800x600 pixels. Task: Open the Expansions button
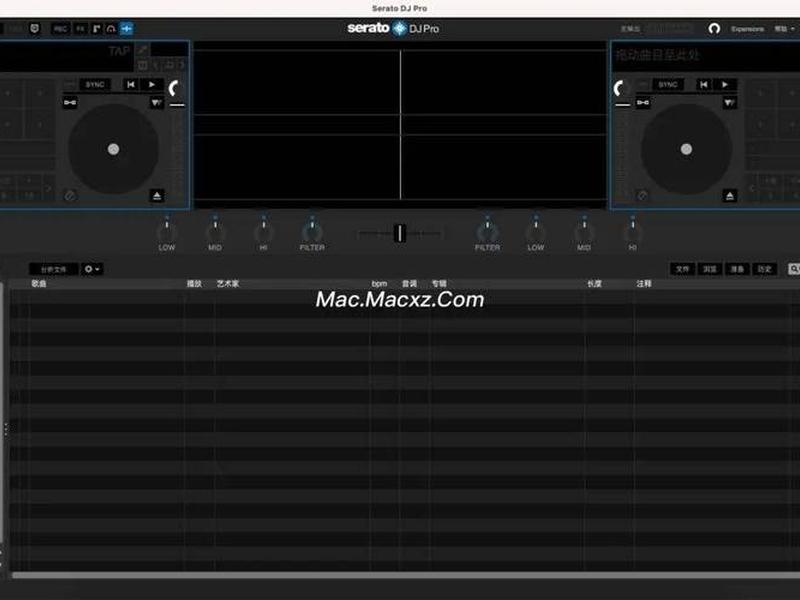pos(747,29)
